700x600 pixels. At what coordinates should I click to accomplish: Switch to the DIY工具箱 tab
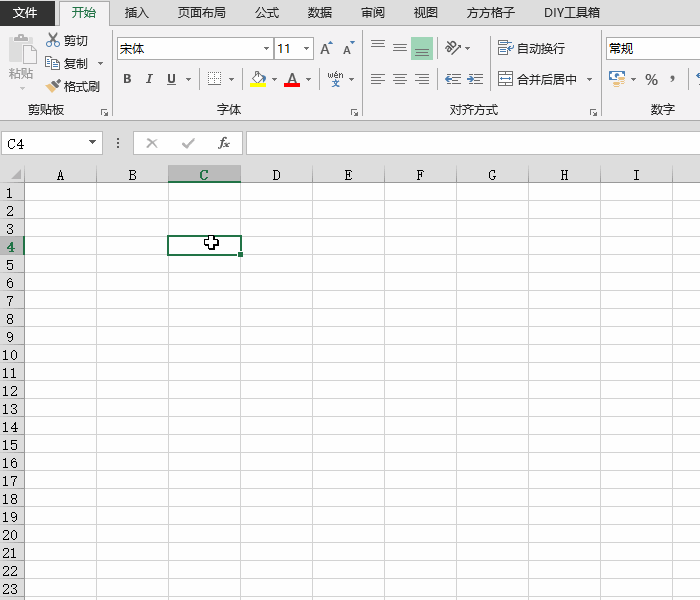tap(571, 12)
